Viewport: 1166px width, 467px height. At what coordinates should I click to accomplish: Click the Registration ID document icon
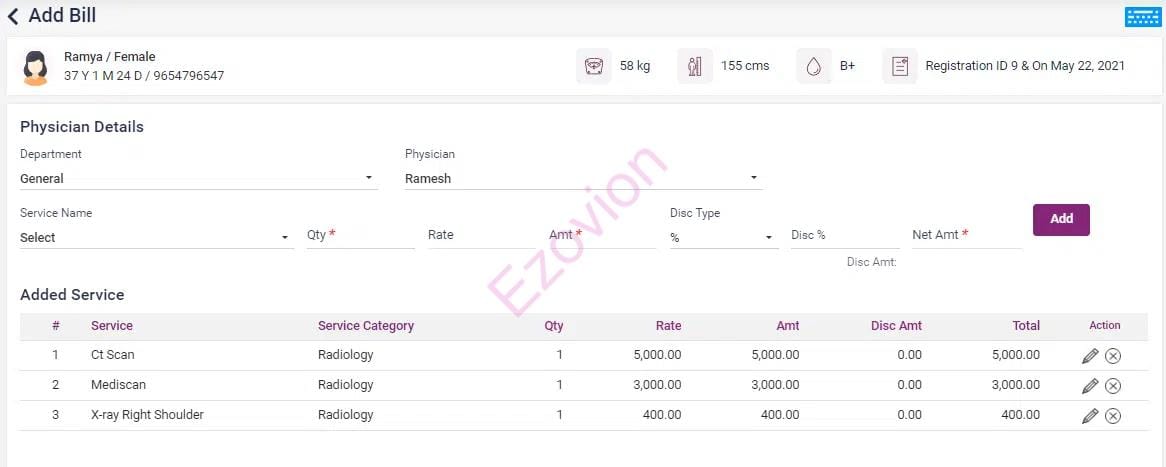point(899,66)
